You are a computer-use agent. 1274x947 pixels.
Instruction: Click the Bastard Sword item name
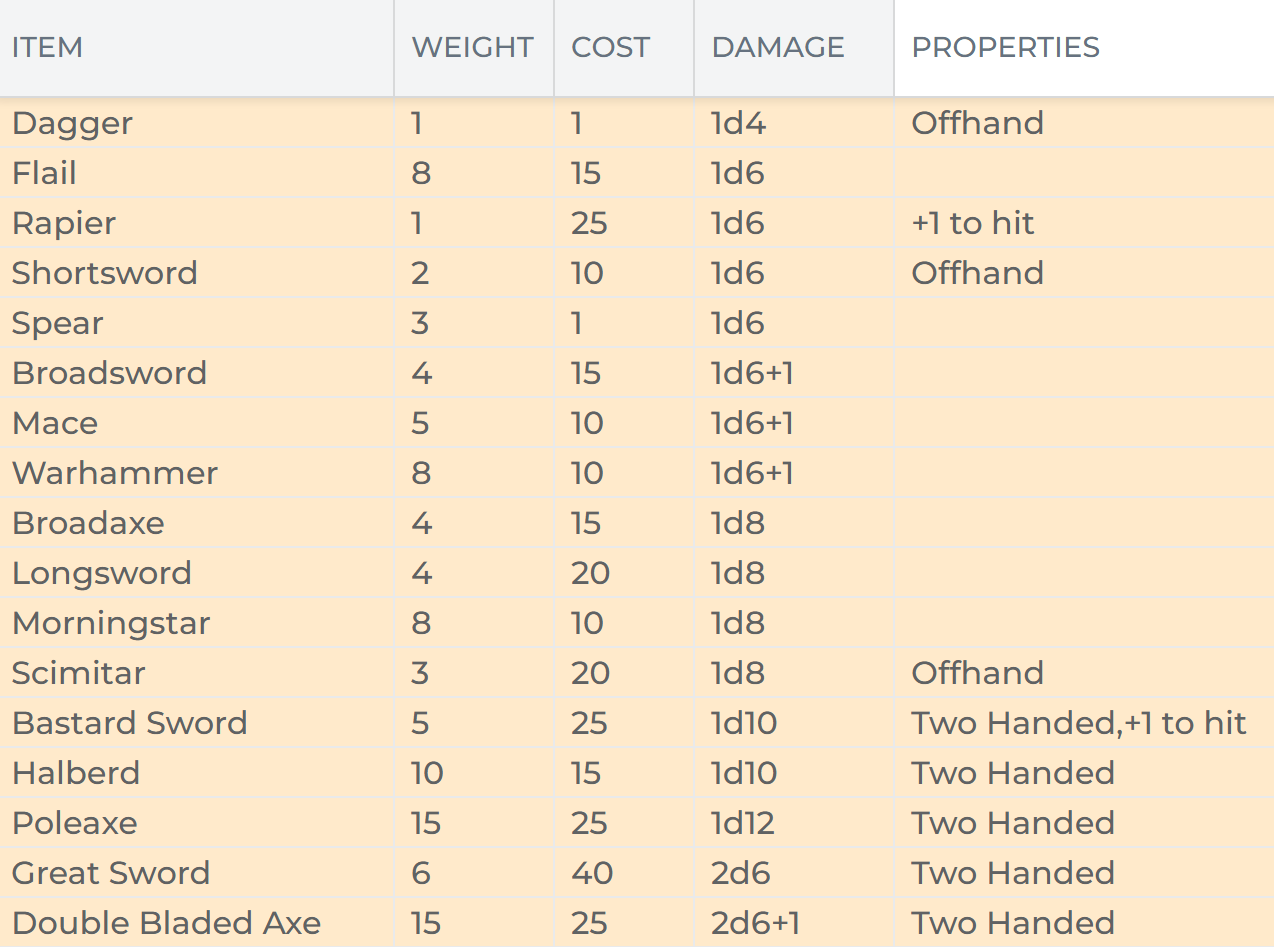pos(129,723)
